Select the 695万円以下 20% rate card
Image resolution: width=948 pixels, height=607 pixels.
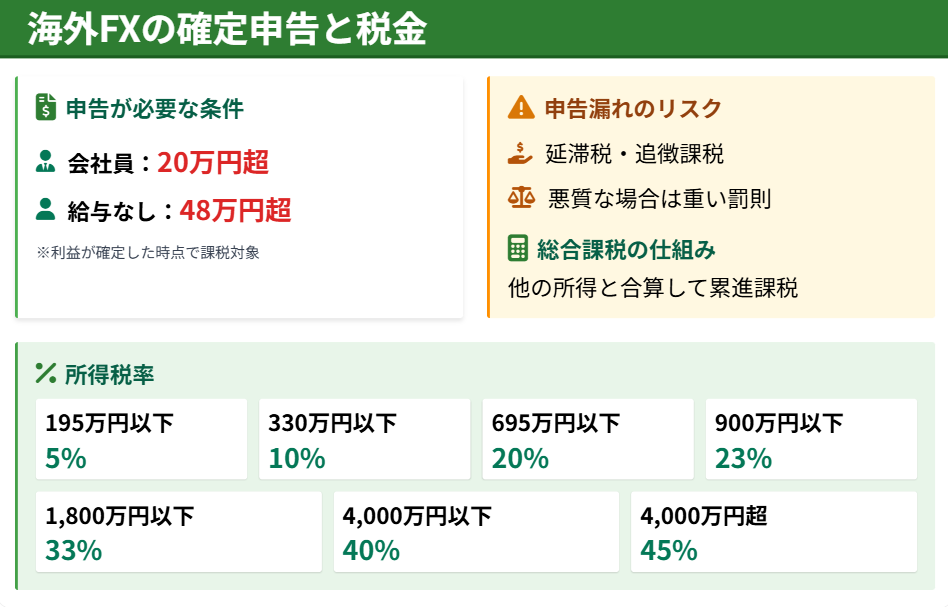587,439
